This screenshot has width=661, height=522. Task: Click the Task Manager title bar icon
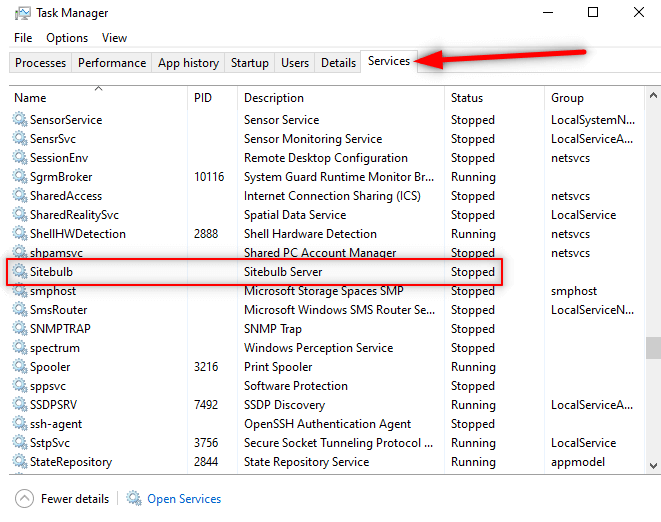tap(21, 13)
